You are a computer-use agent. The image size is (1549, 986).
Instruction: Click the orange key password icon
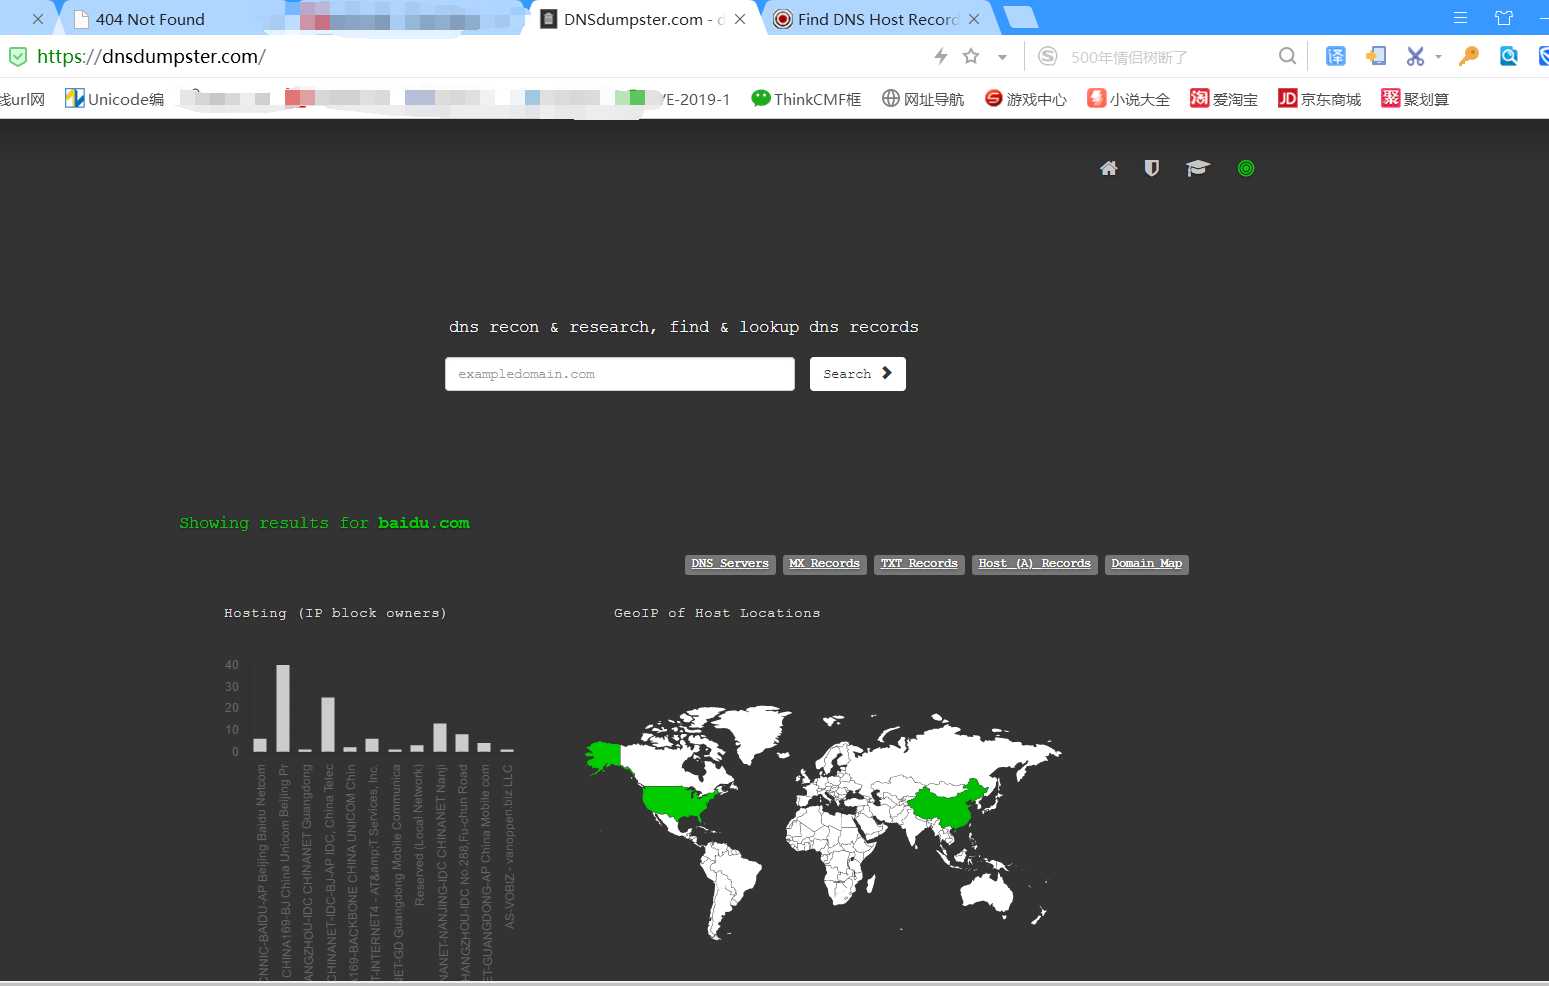[x=1468, y=56]
